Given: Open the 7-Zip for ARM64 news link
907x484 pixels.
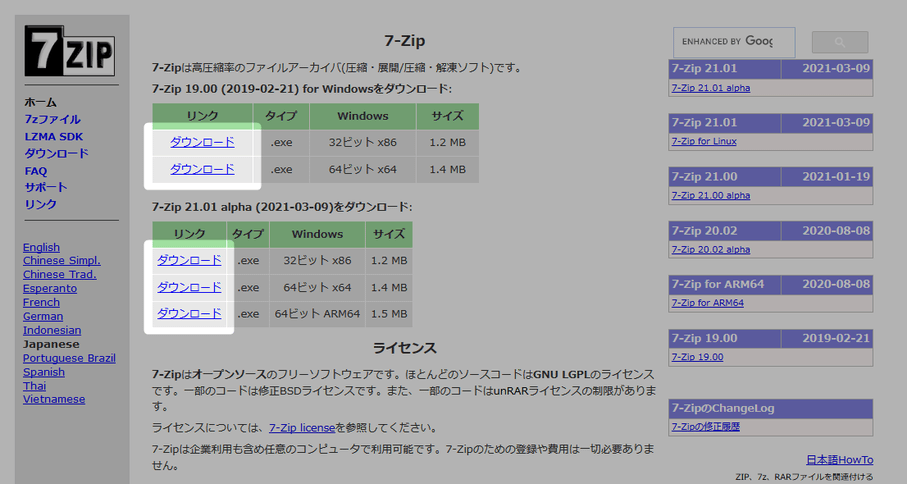Looking at the screenshot, I should click(x=707, y=303).
